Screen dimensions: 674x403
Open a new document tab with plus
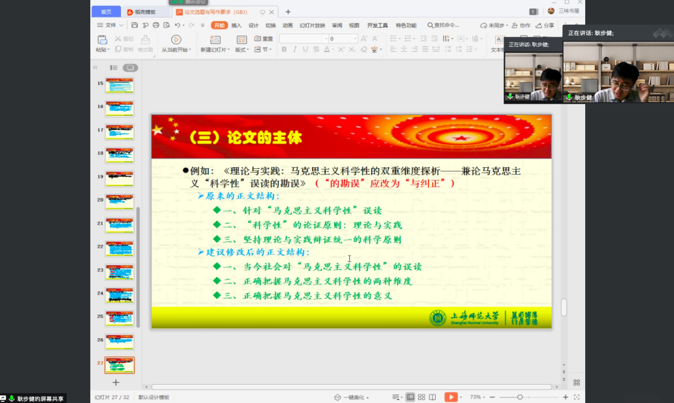tap(288, 12)
